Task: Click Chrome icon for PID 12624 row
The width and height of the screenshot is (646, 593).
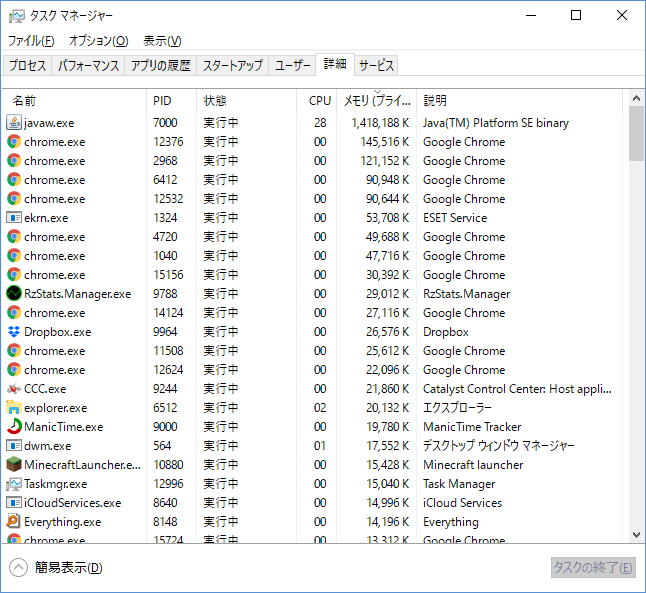Action: [x=14, y=370]
